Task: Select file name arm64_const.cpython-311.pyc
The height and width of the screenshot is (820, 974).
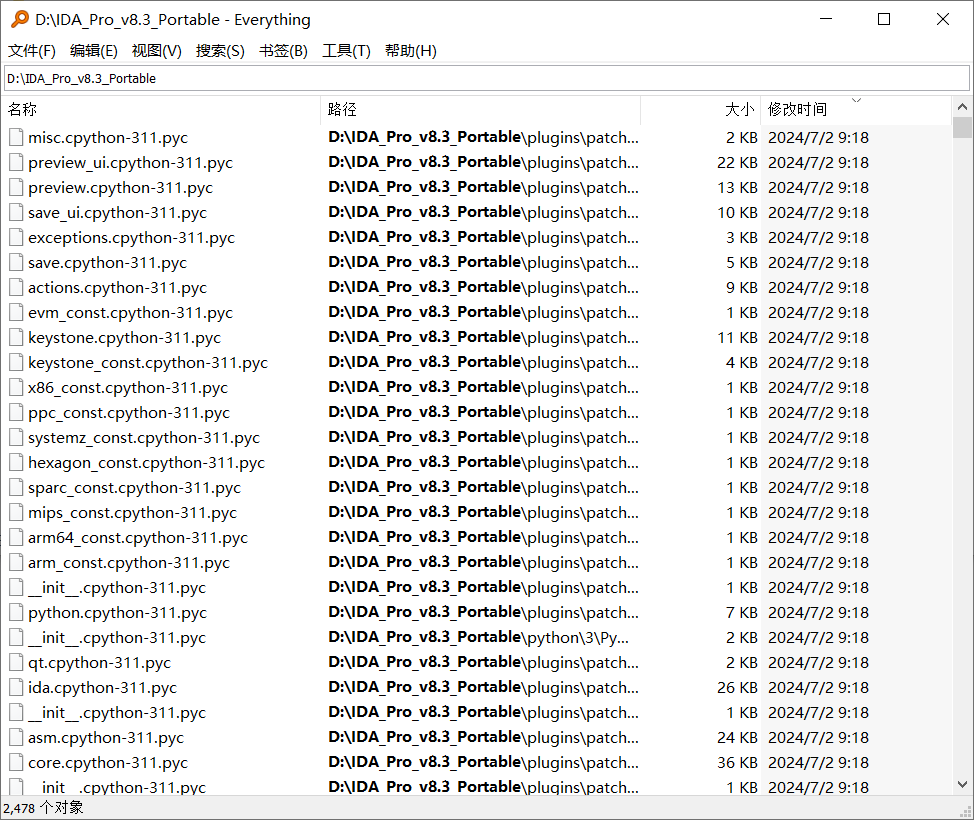Action: click(x=137, y=537)
